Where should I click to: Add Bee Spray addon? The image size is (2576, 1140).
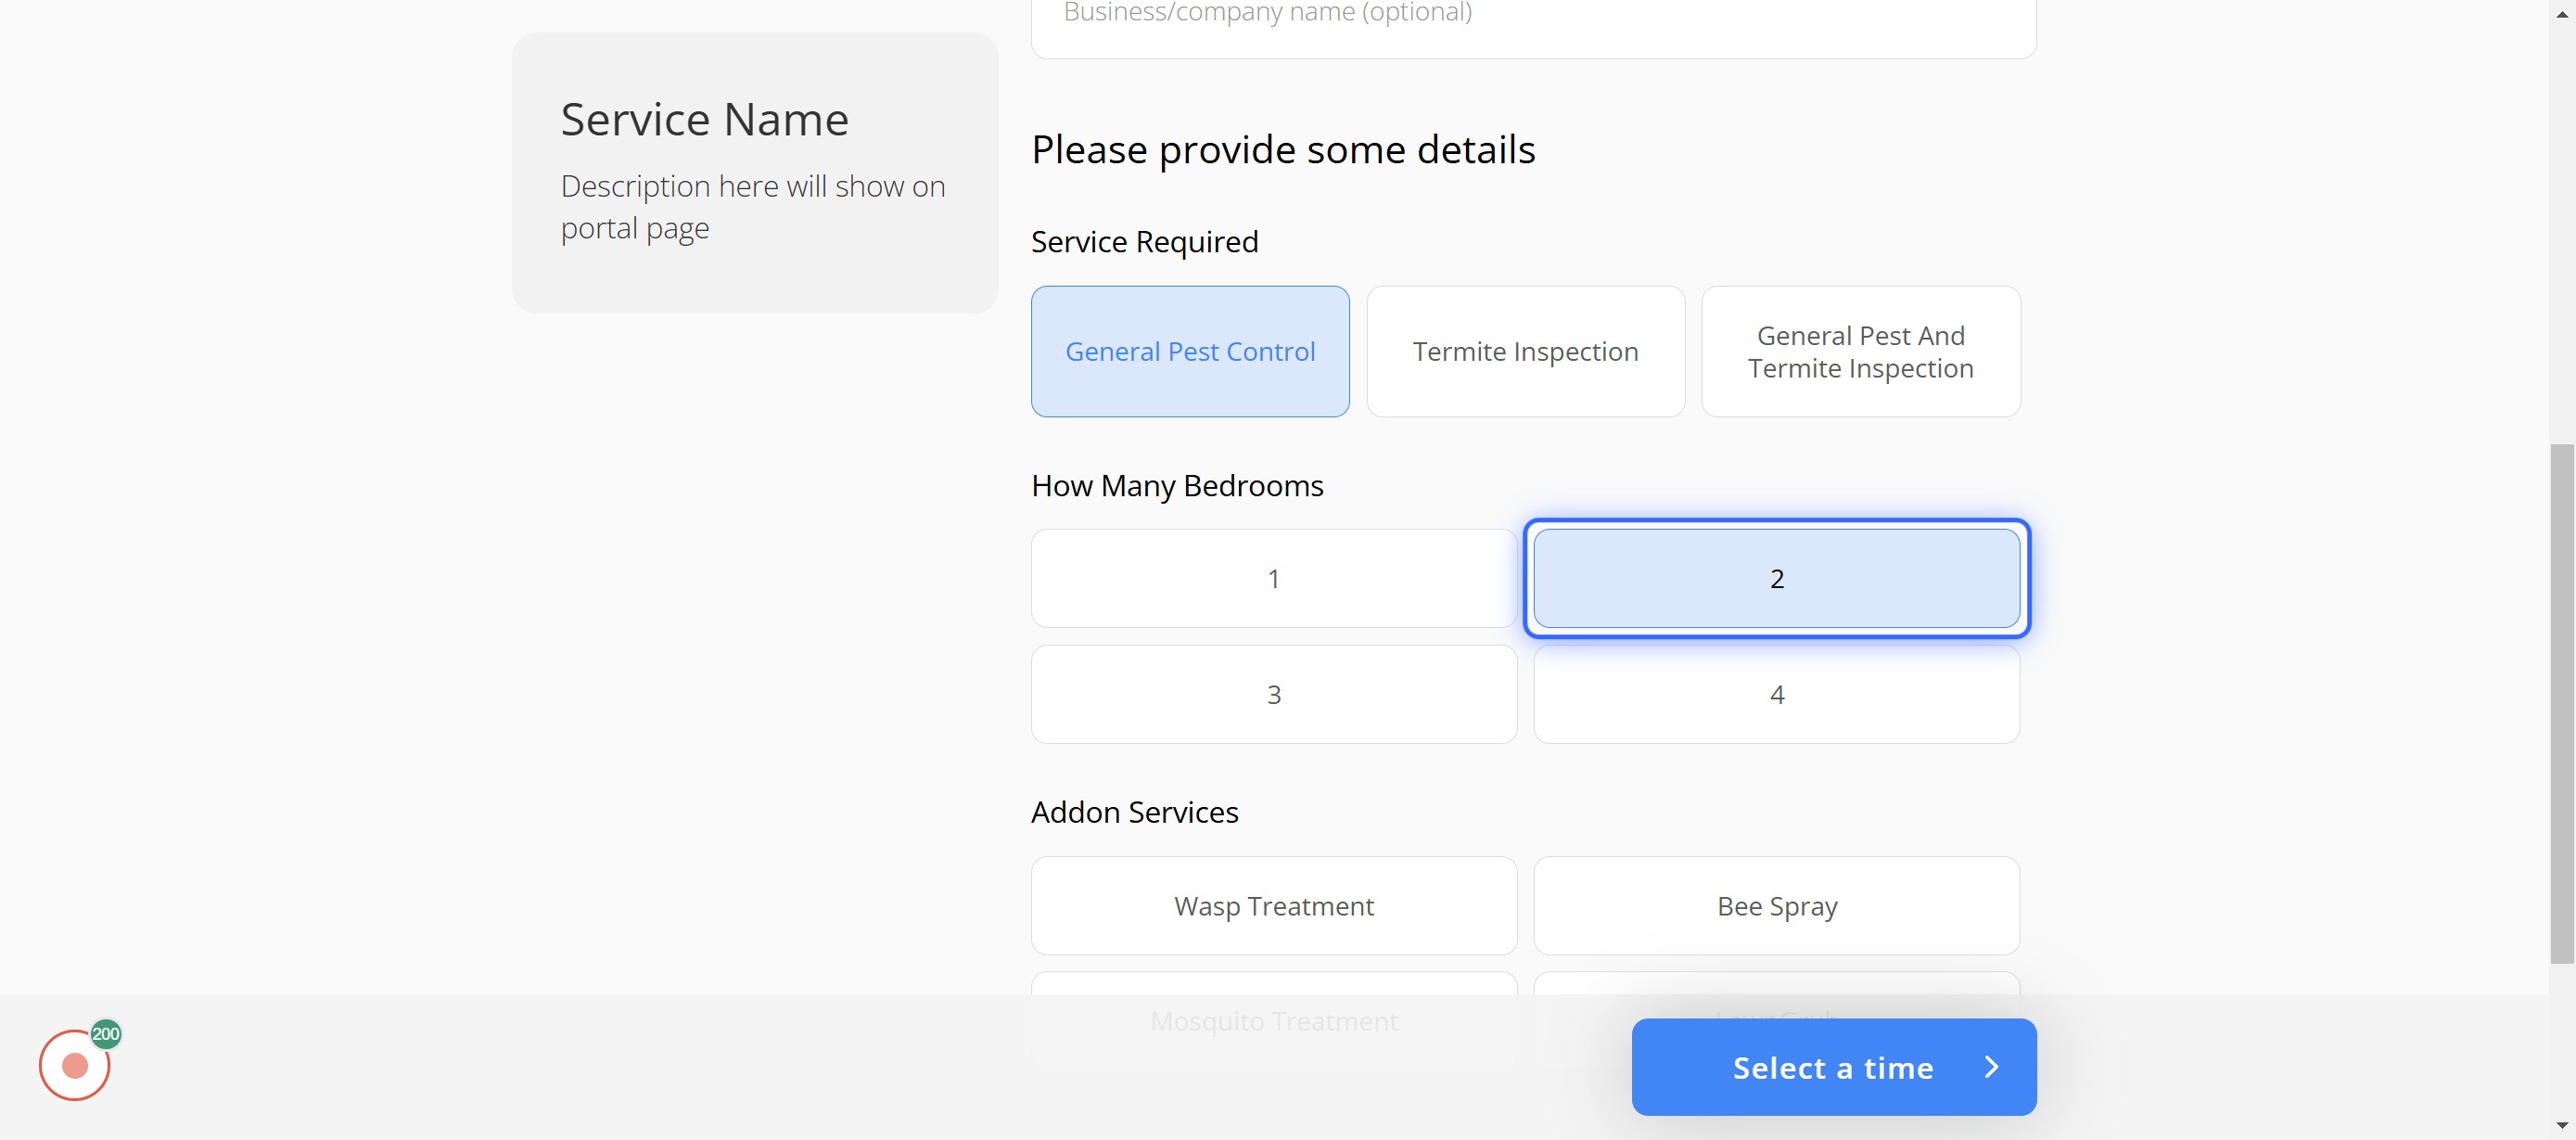[1776, 906]
